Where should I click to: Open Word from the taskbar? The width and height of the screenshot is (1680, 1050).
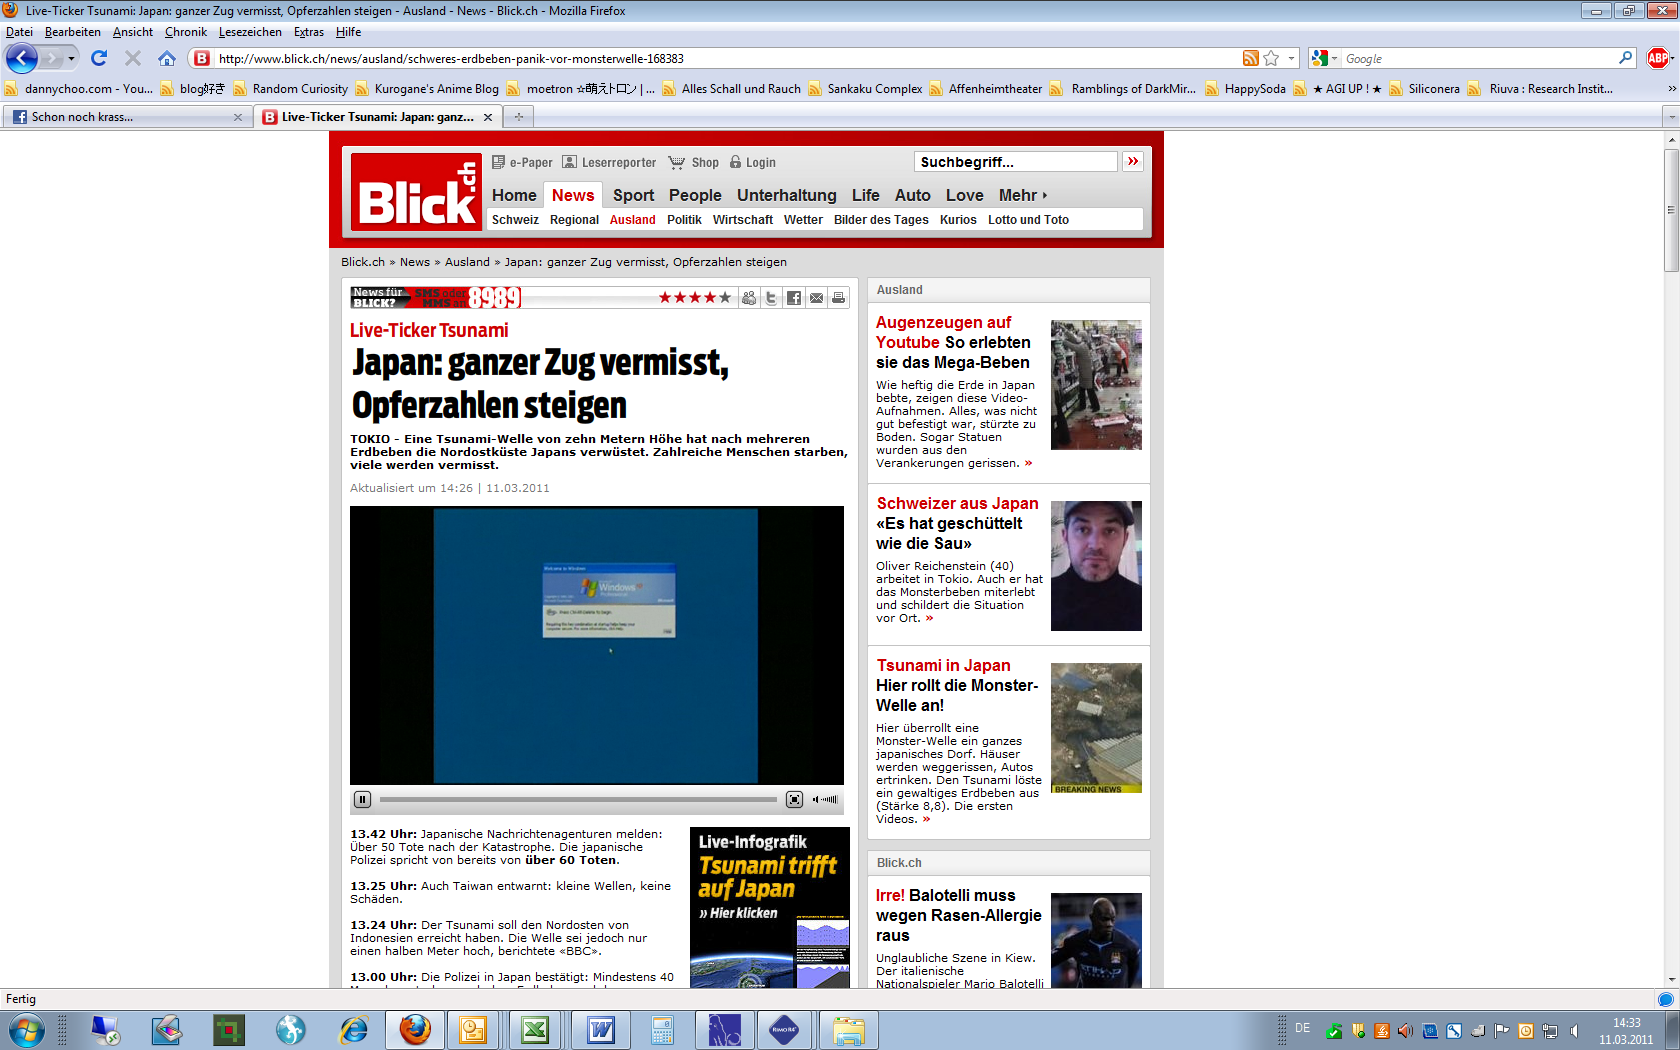[600, 1029]
